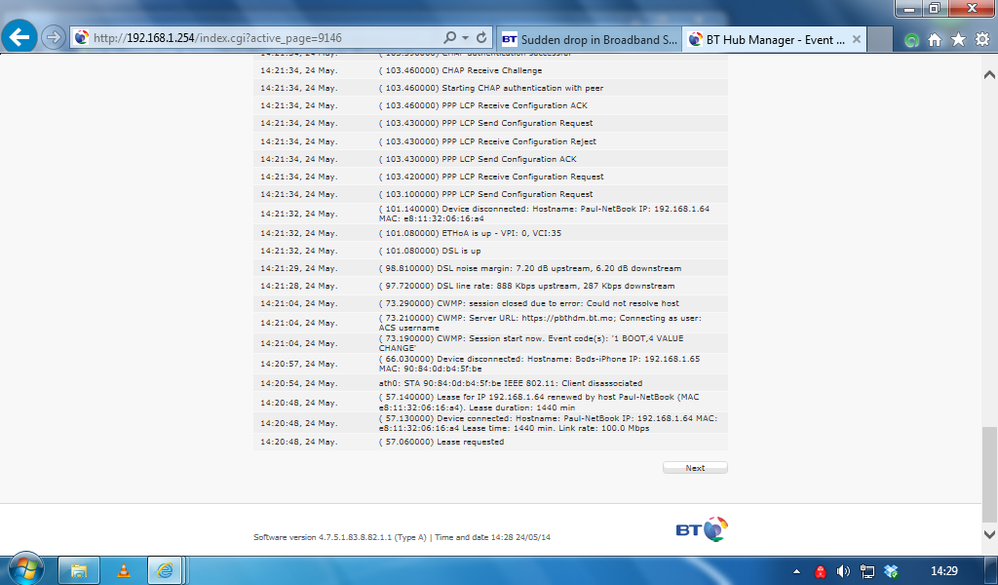
Task: Select 'PPP LCP Send Configuration ACK' entry
Action: pyautogui.click(x=490, y=159)
